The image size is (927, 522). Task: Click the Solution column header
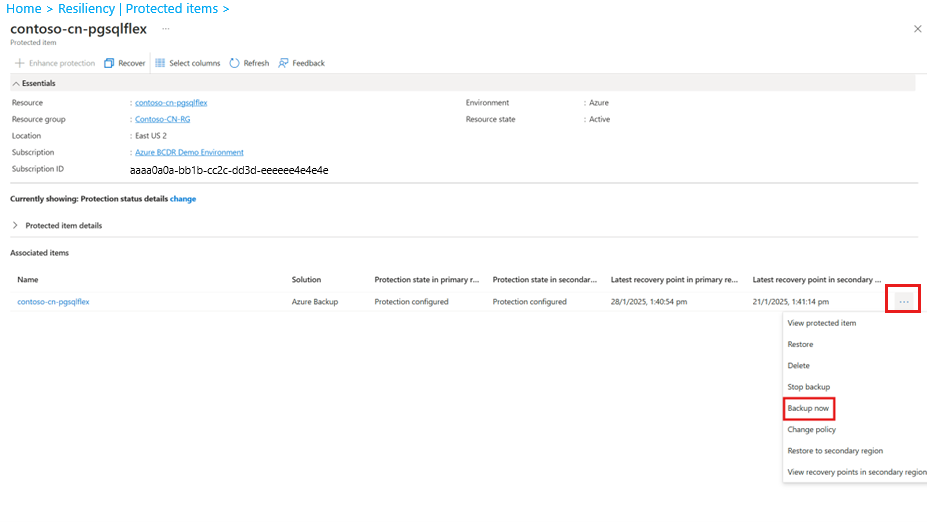(306, 280)
